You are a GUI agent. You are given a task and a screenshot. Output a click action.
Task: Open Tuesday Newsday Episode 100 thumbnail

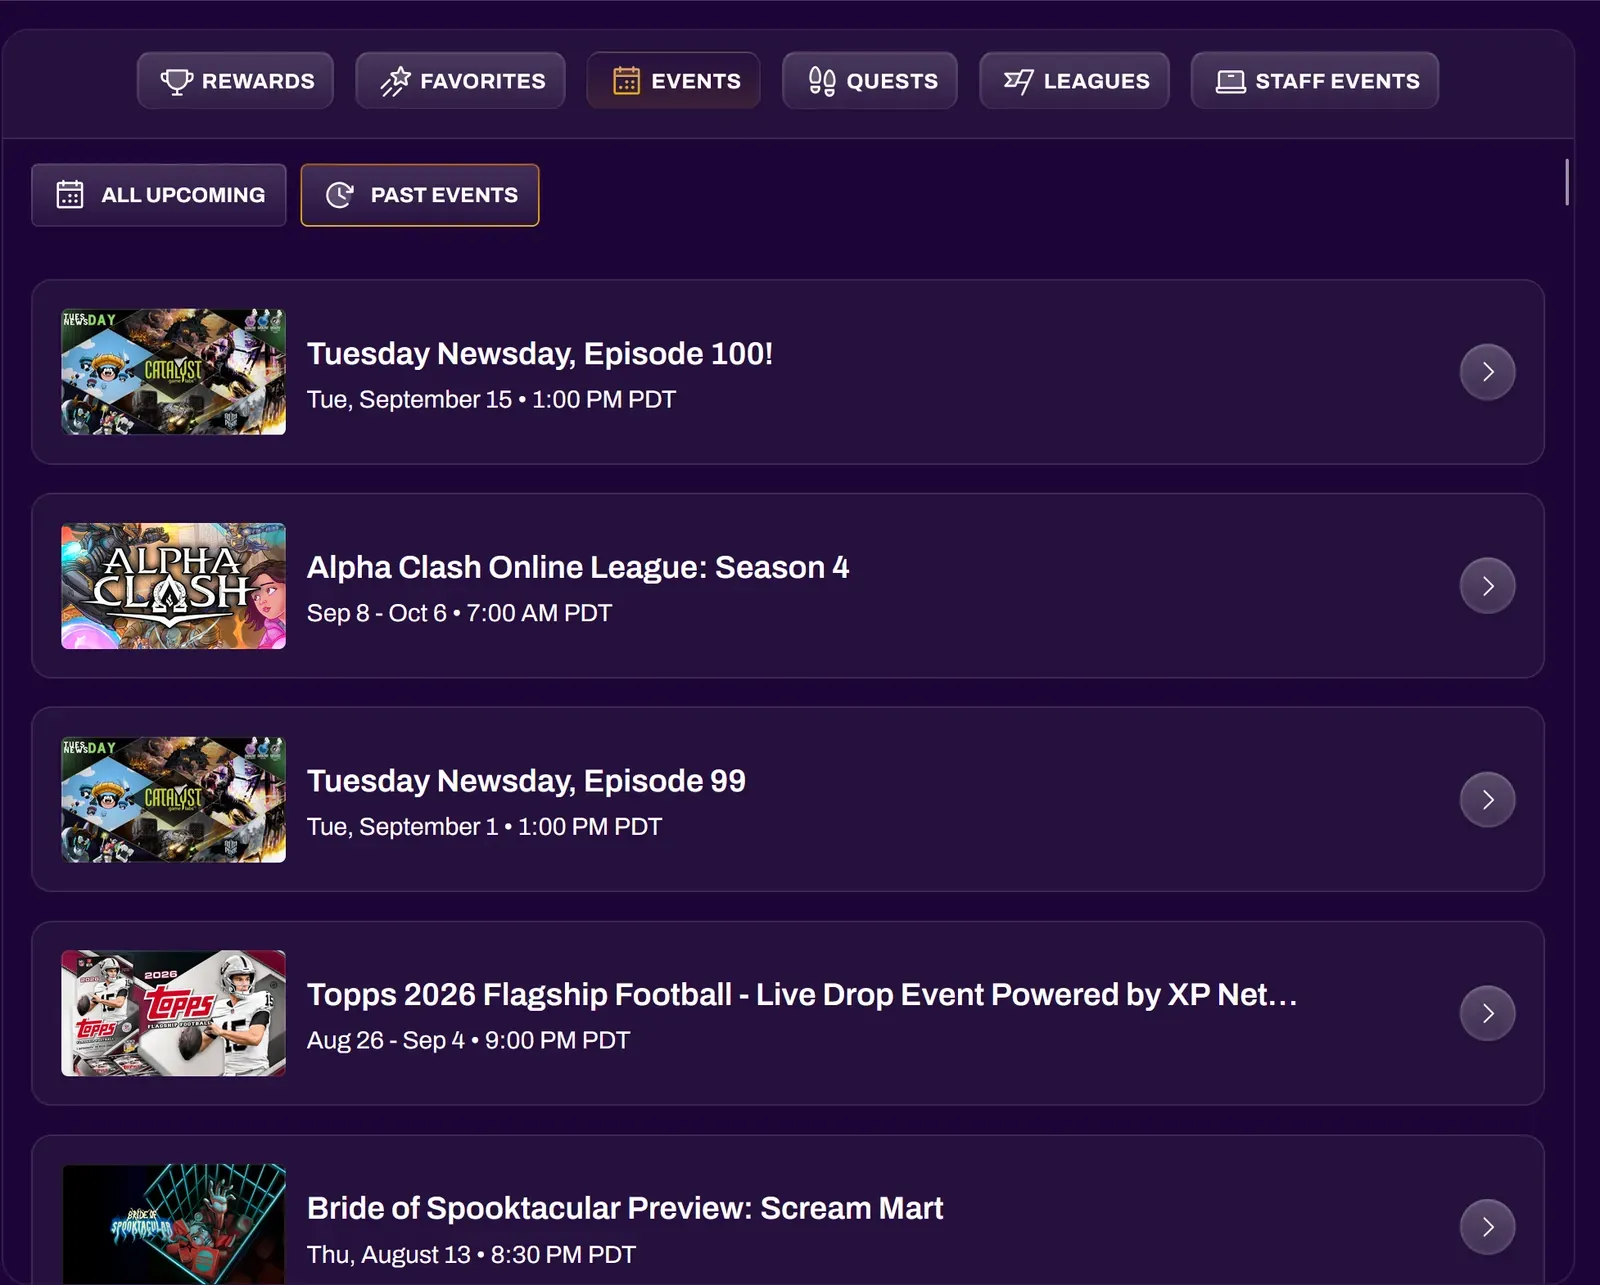tap(174, 372)
